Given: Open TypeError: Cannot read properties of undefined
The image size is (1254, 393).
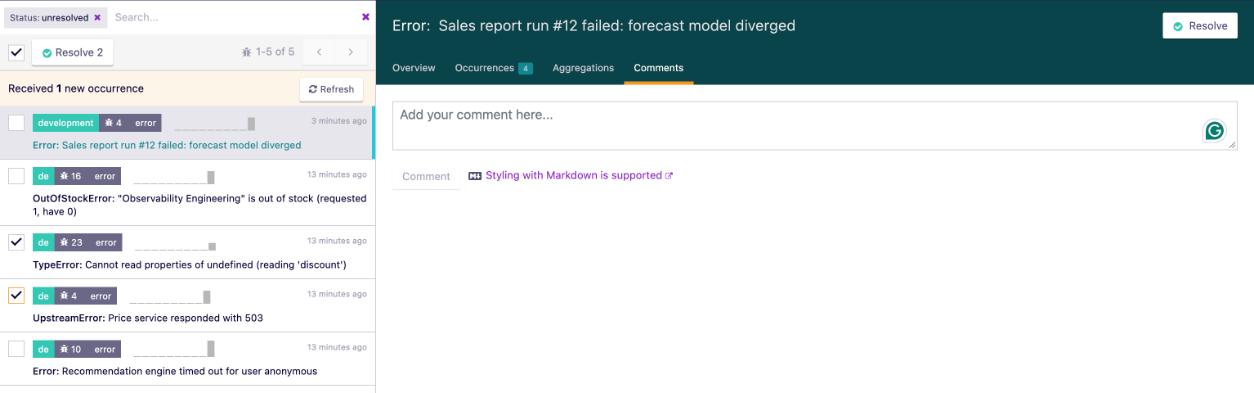Looking at the screenshot, I should click(190, 265).
